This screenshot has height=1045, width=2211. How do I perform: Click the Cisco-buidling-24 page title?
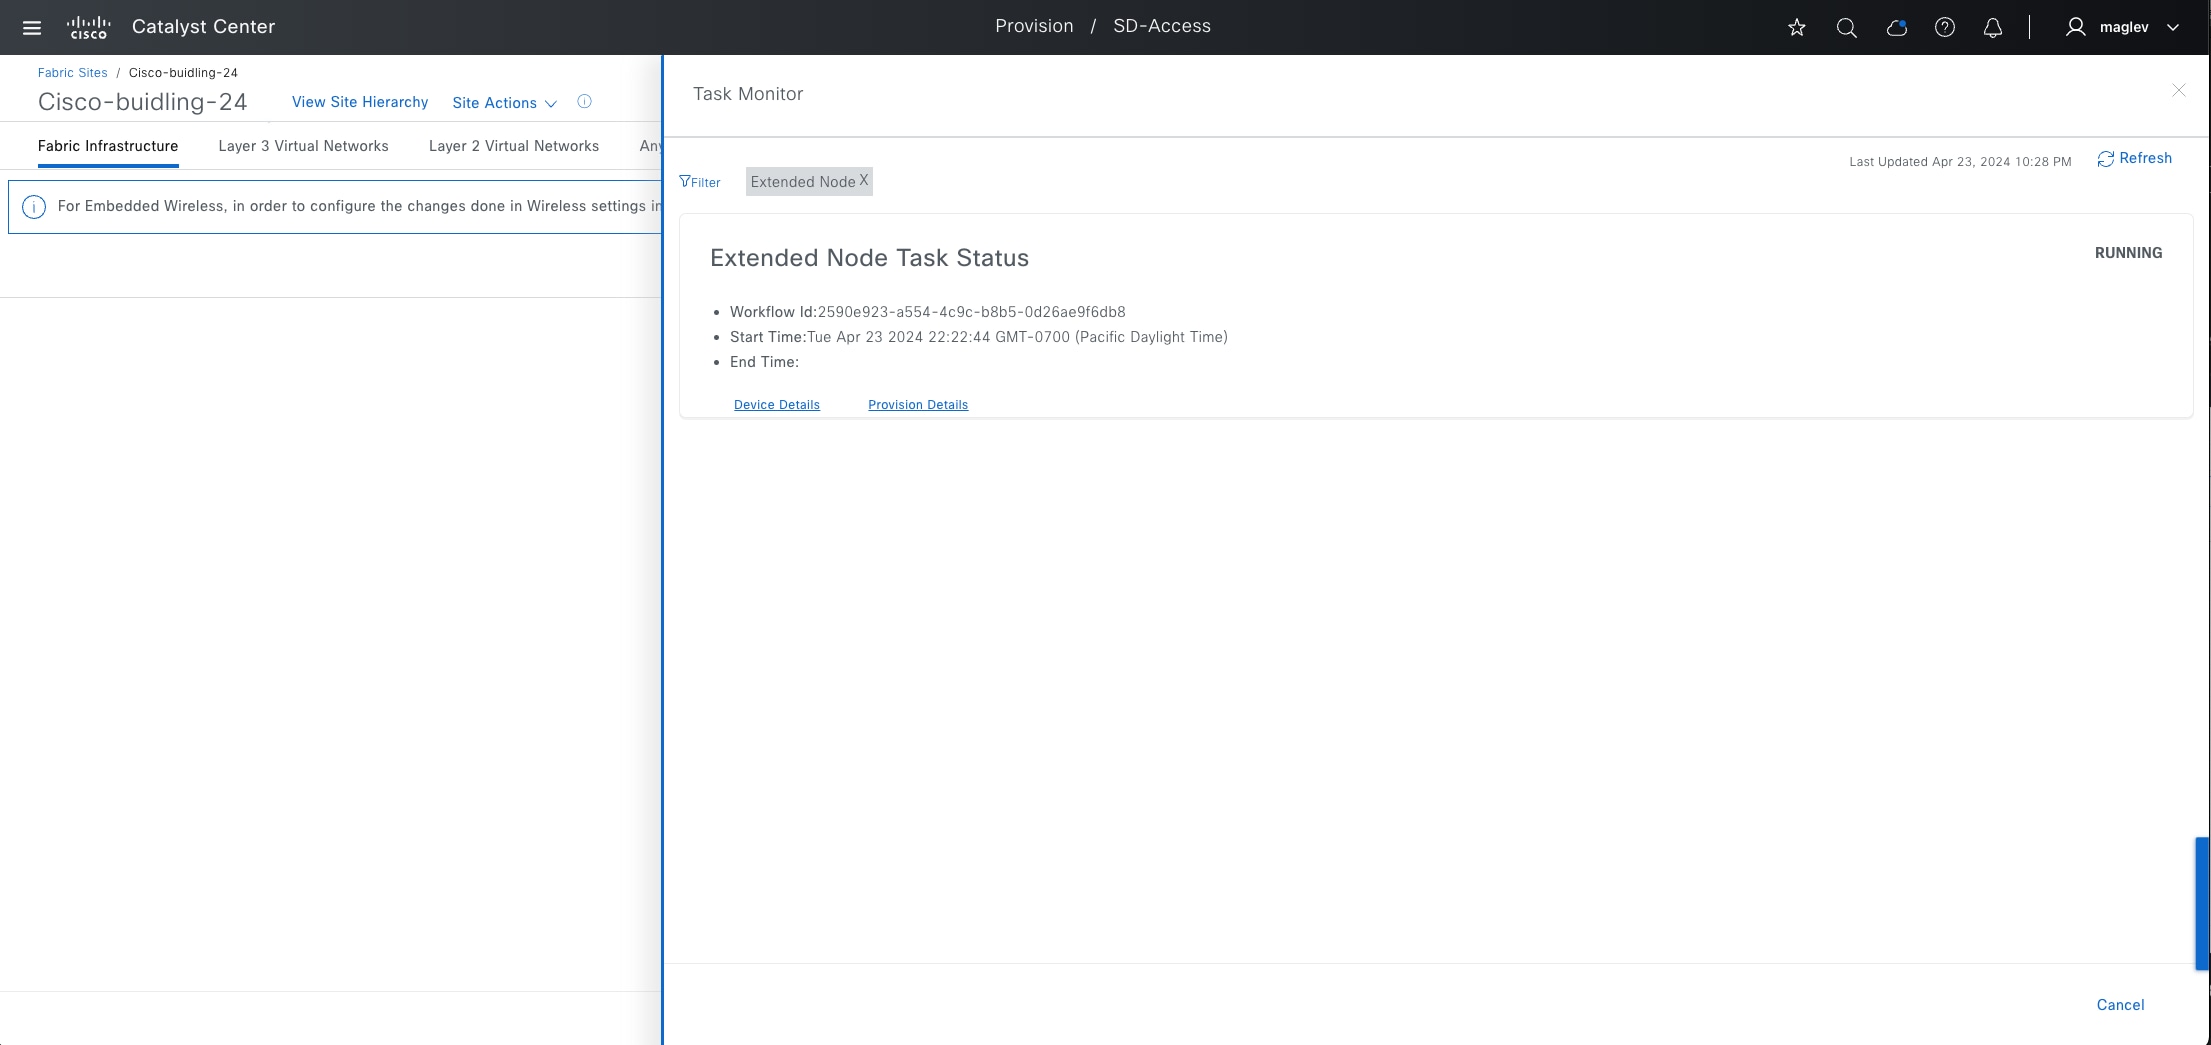pyautogui.click(x=142, y=102)
